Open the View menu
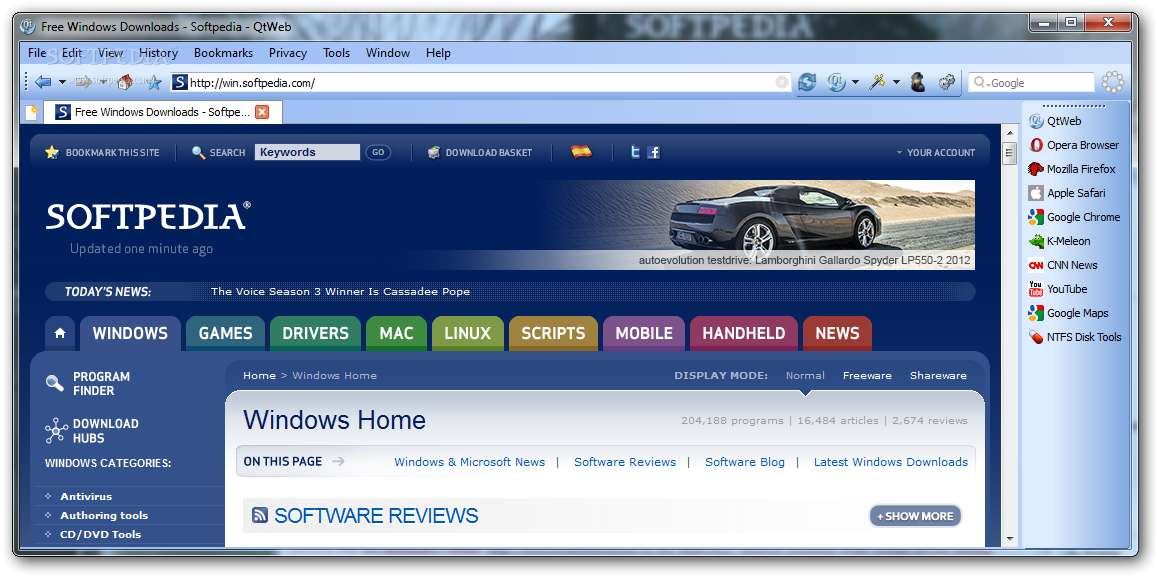Image resolution: width=1159 pixels, height=577 pixels. (x=110, y=52)
